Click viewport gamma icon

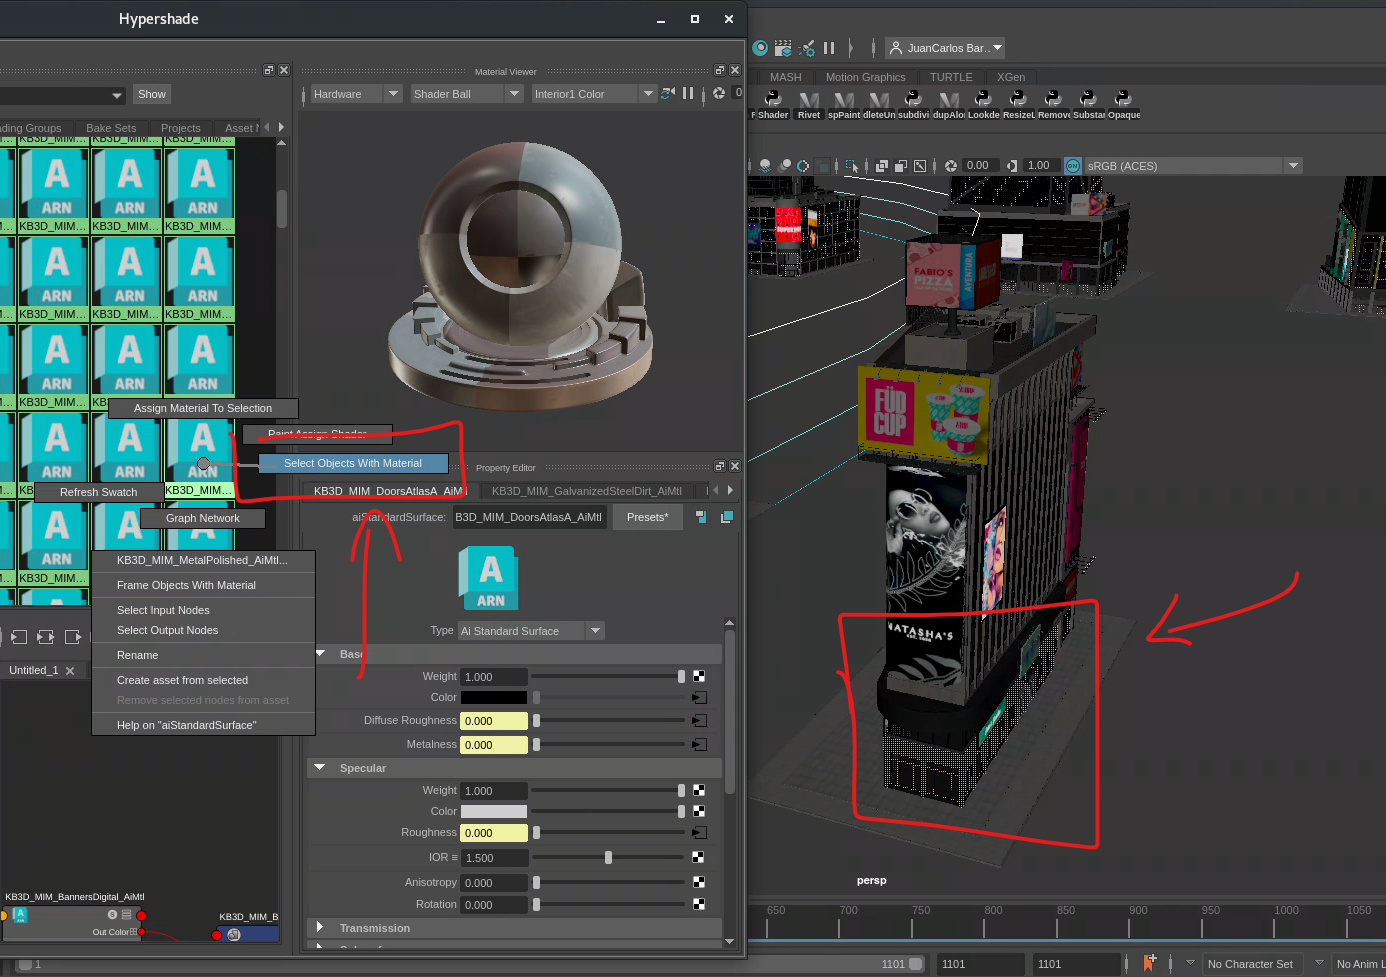coord(1012,166)
